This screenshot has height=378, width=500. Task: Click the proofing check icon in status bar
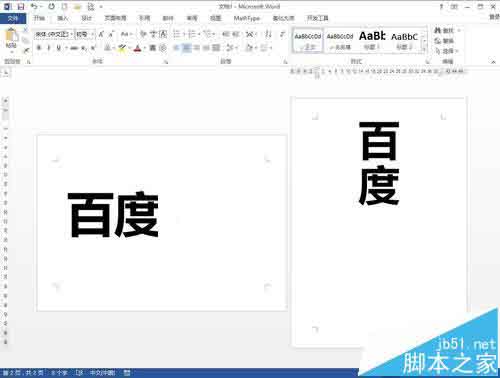[x=79, y=372]
